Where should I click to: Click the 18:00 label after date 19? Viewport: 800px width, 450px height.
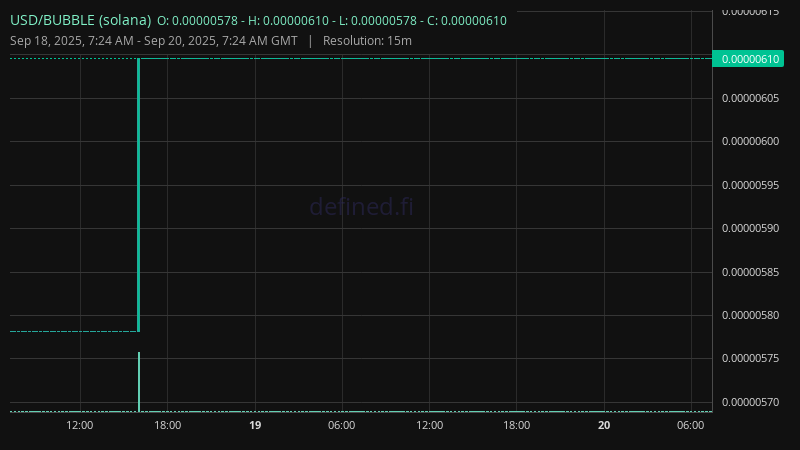pos(517,426)
